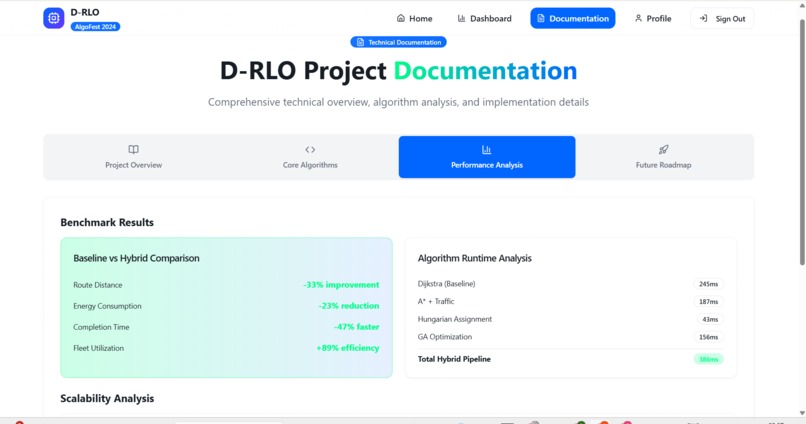Image resolution: width=806 pixels, height=424 pixels.
Task: Click the Hungarian Assignment row label
Action: 455,319
